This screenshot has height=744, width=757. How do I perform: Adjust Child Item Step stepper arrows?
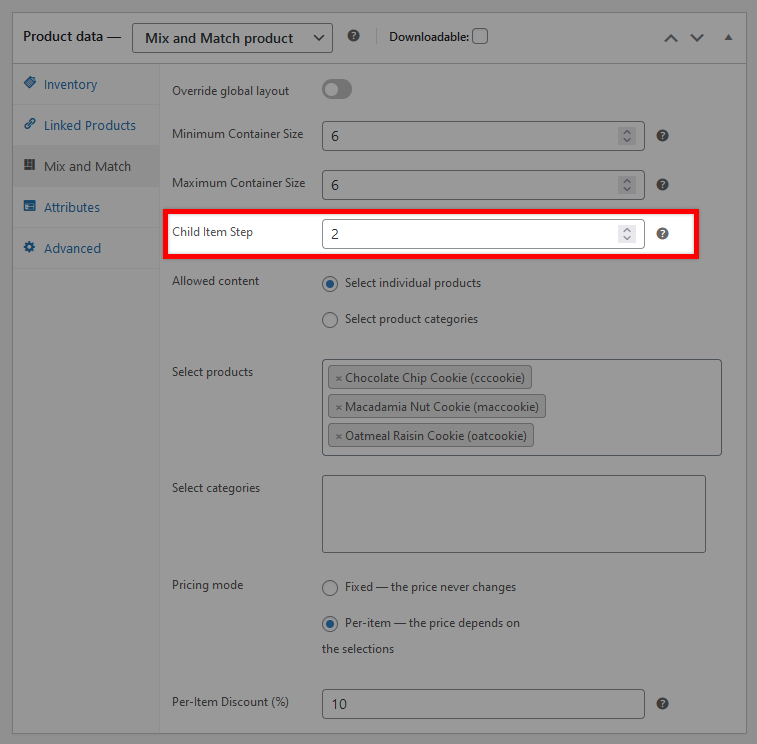tap(627, 234)
